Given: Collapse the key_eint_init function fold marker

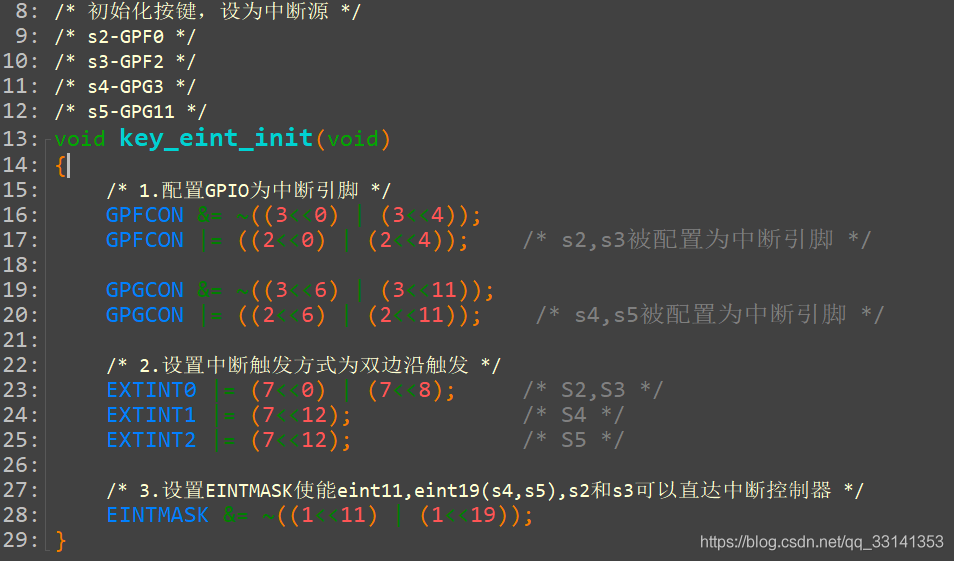Looking at the screenshot, I should 49,141.
